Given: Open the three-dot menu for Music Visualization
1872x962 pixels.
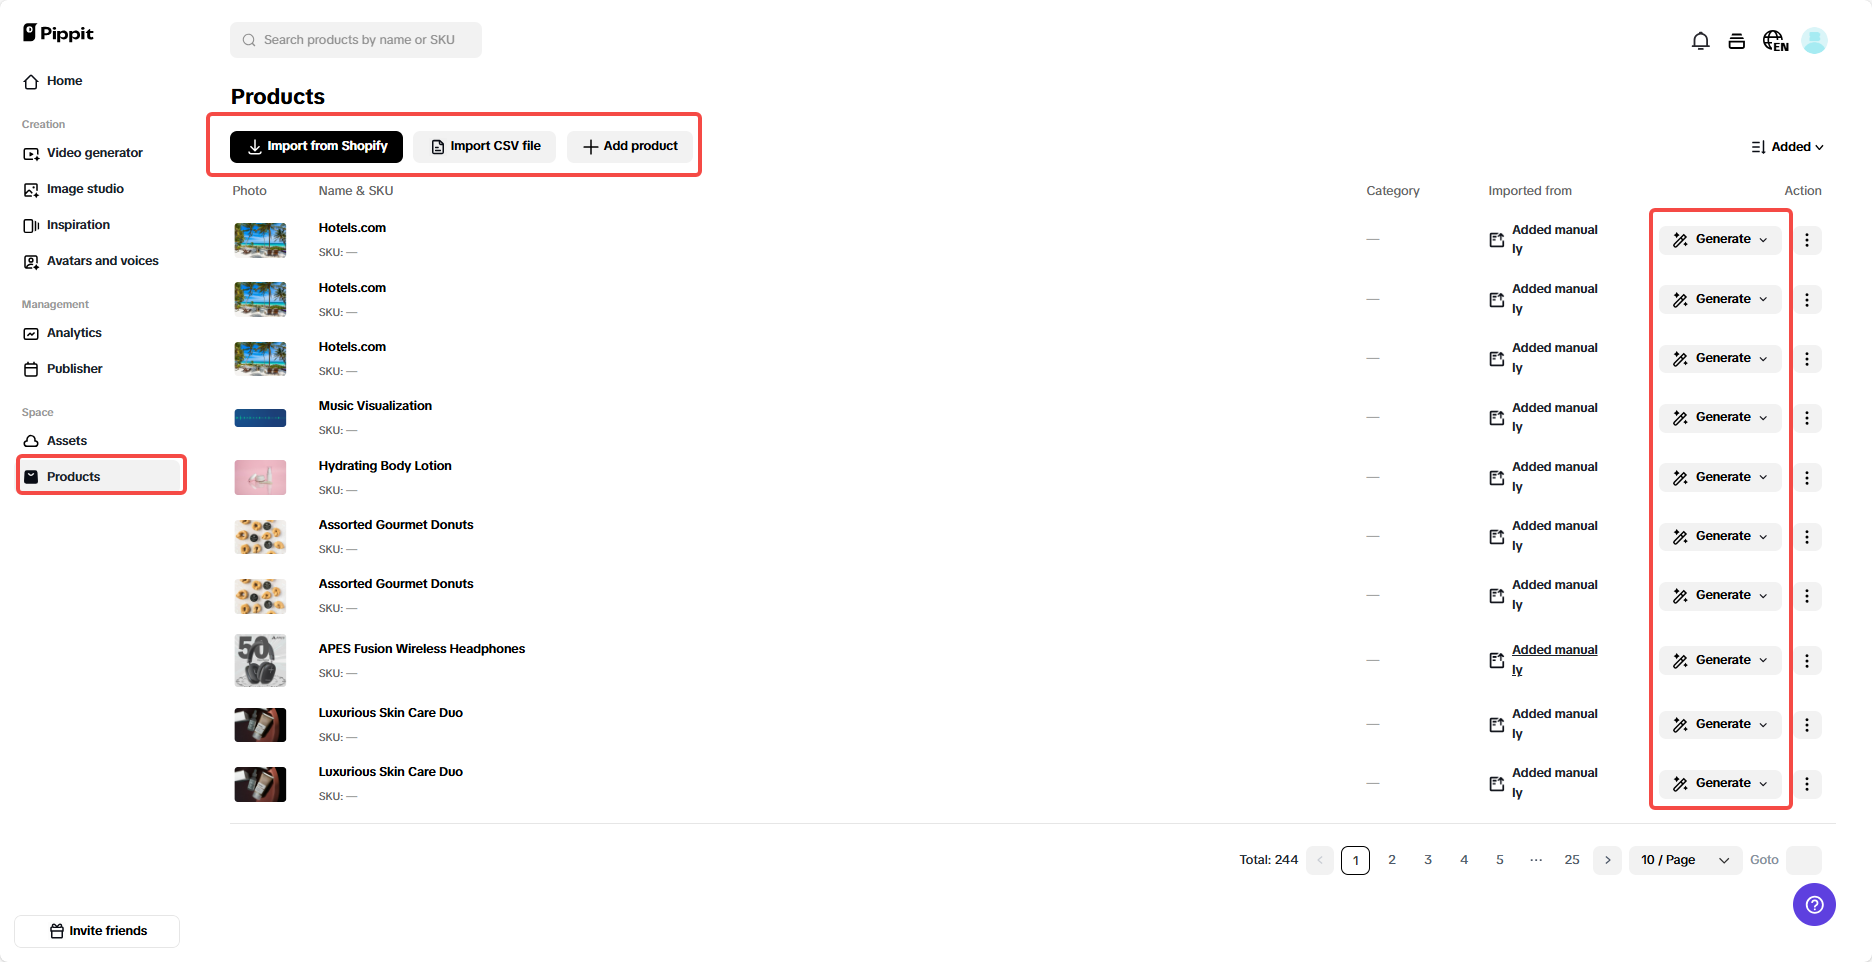Looking at the screenshot, I should (1807, 418).
